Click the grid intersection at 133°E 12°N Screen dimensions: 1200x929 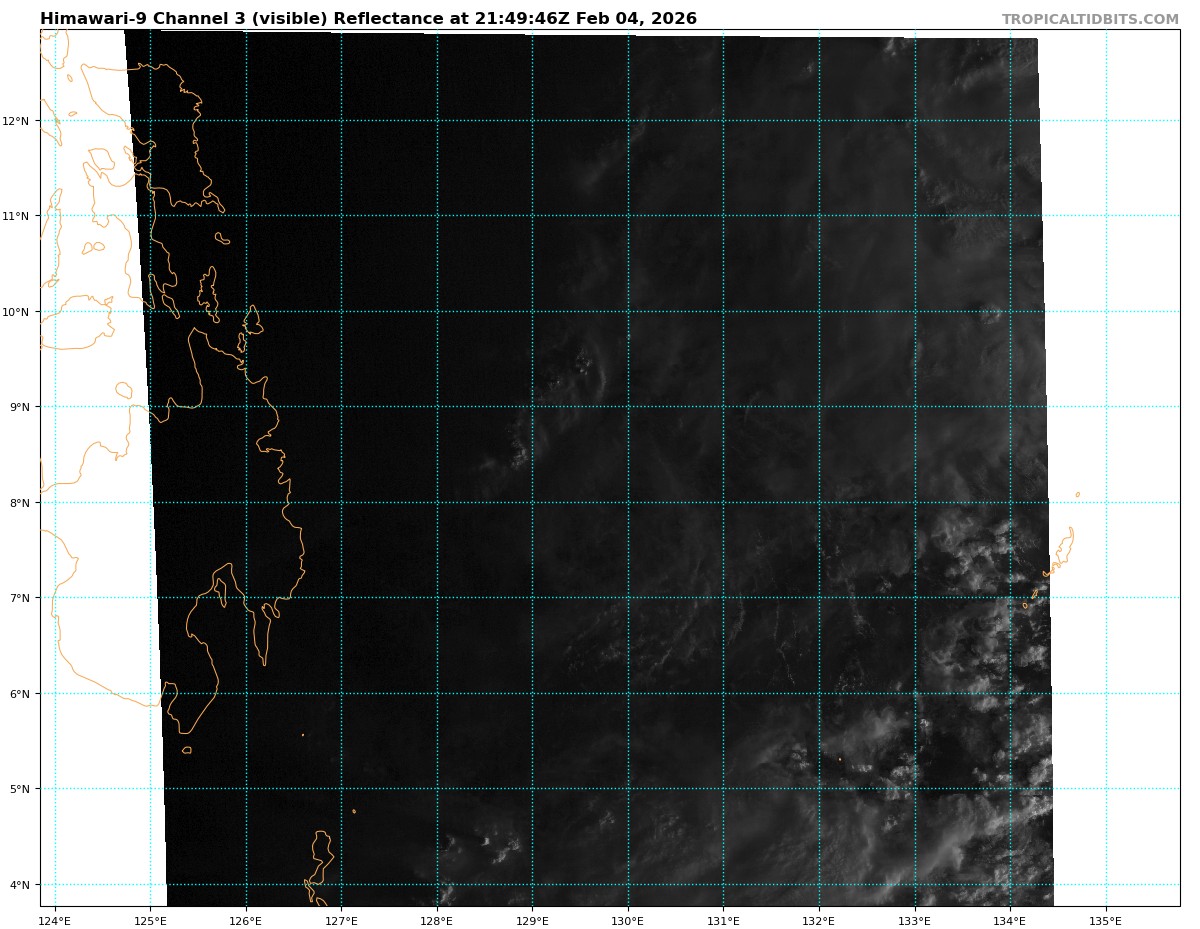[915, 121]
